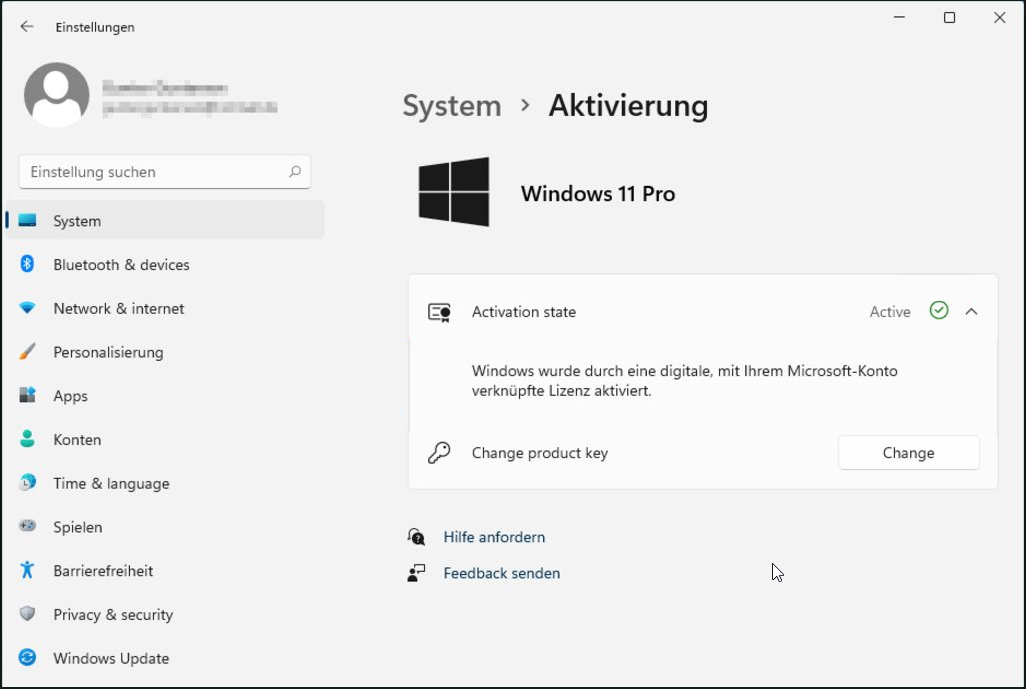Open Konten settings
The height and width of the screenshot is (689, 1026).
(165, 440)
